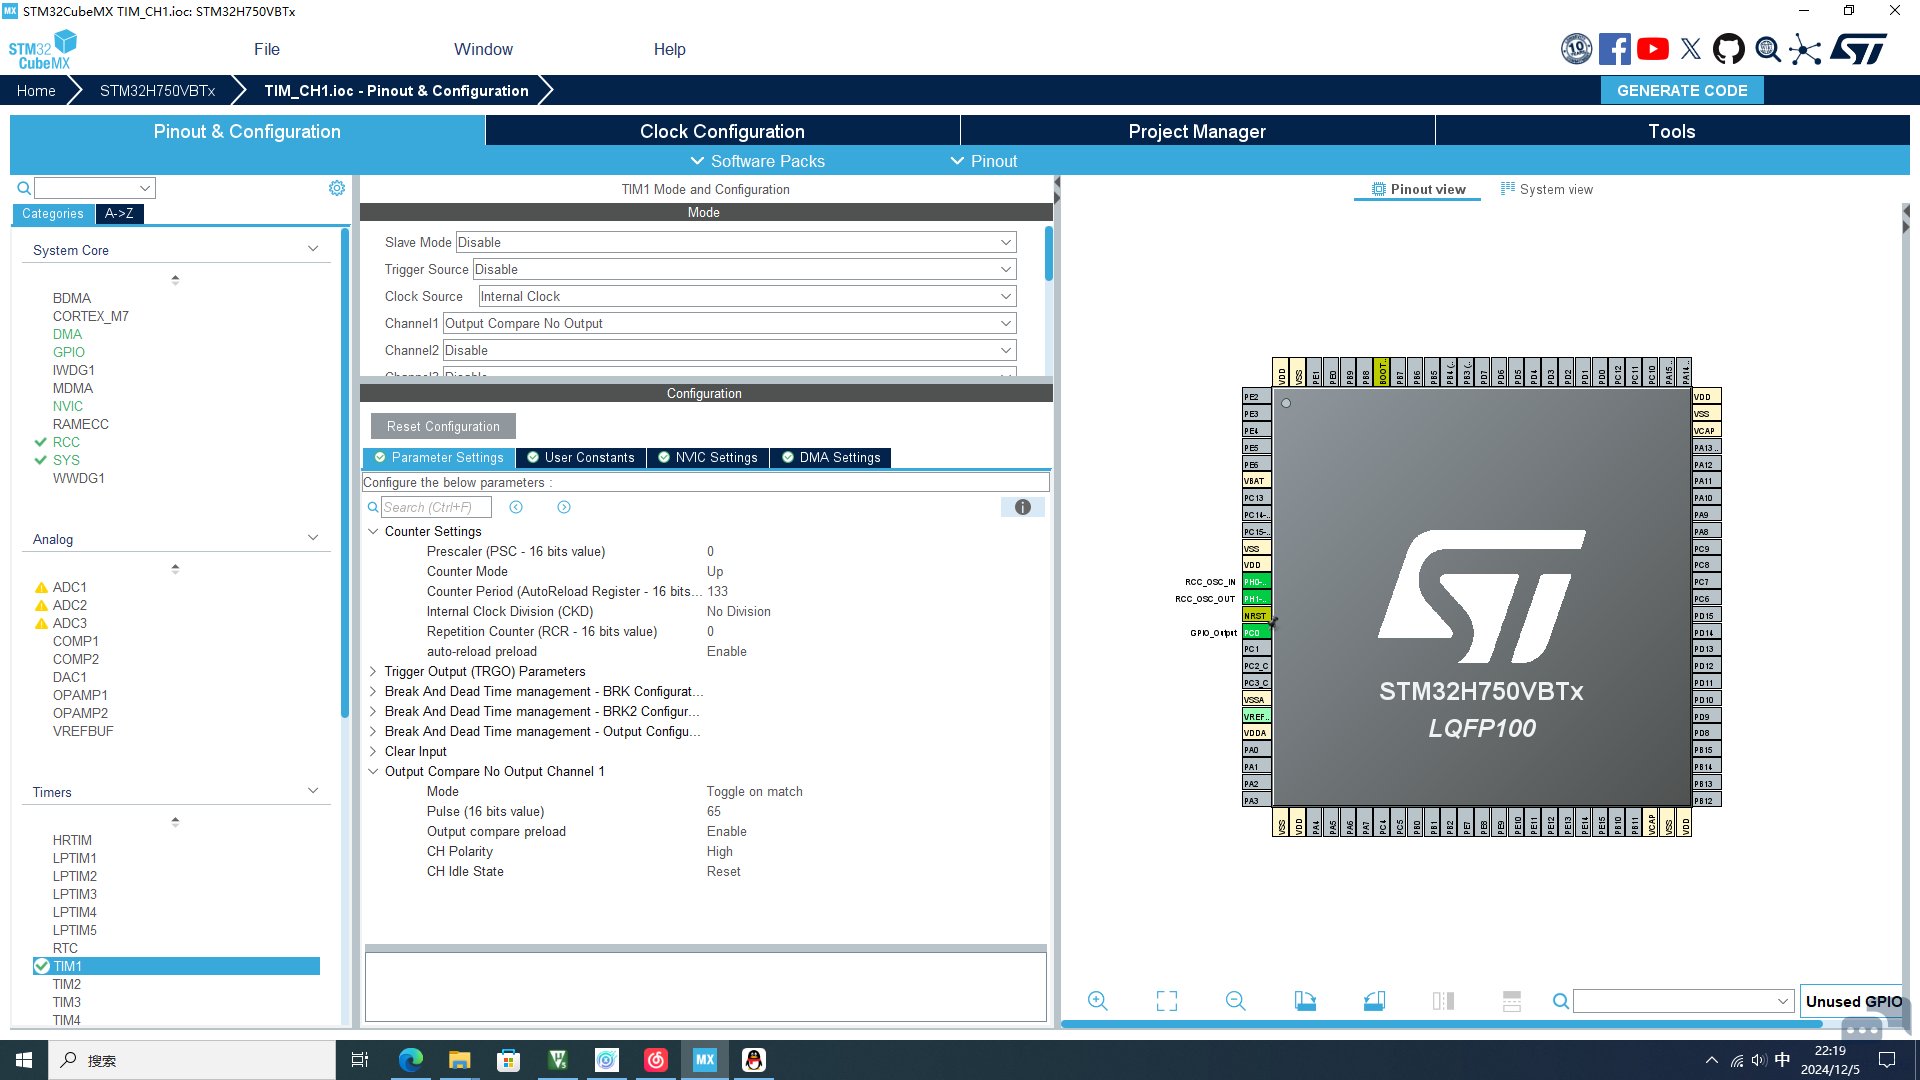
Task: Open NVIC Settings tab
Action: 707,457
